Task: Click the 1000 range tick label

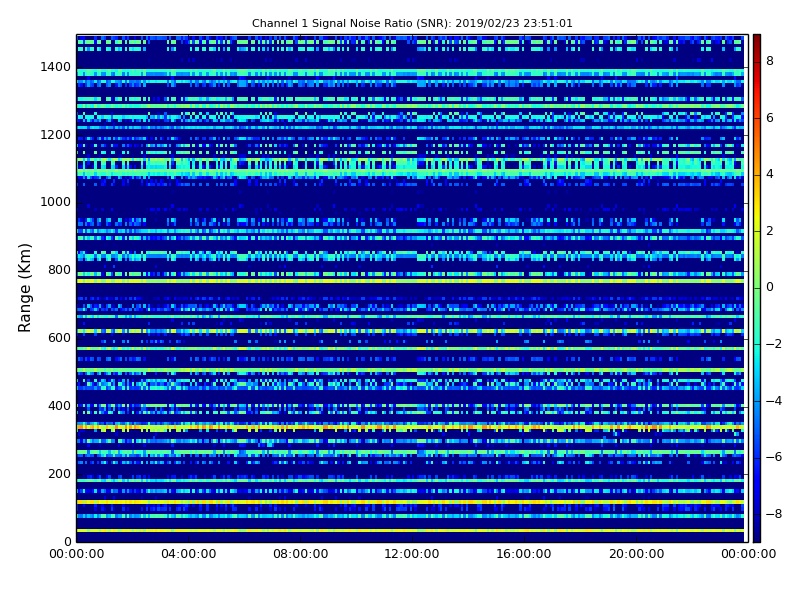Action: coord(56,202)
